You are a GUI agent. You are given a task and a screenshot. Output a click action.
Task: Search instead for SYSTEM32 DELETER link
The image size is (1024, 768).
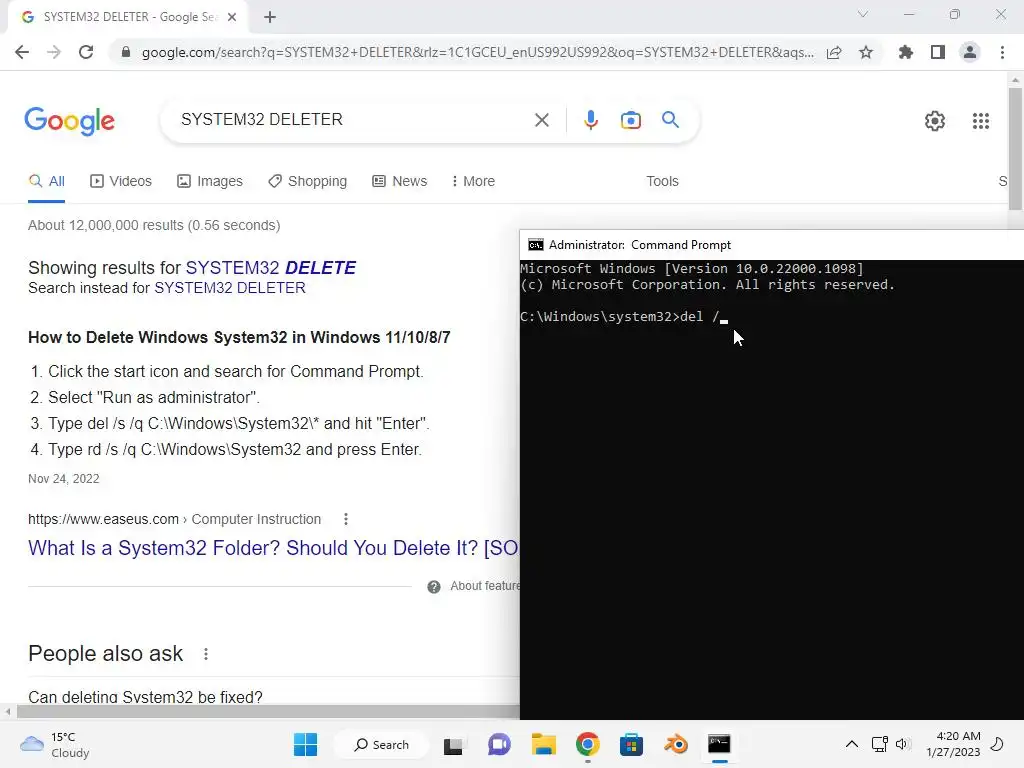click(x=230, y=288)
